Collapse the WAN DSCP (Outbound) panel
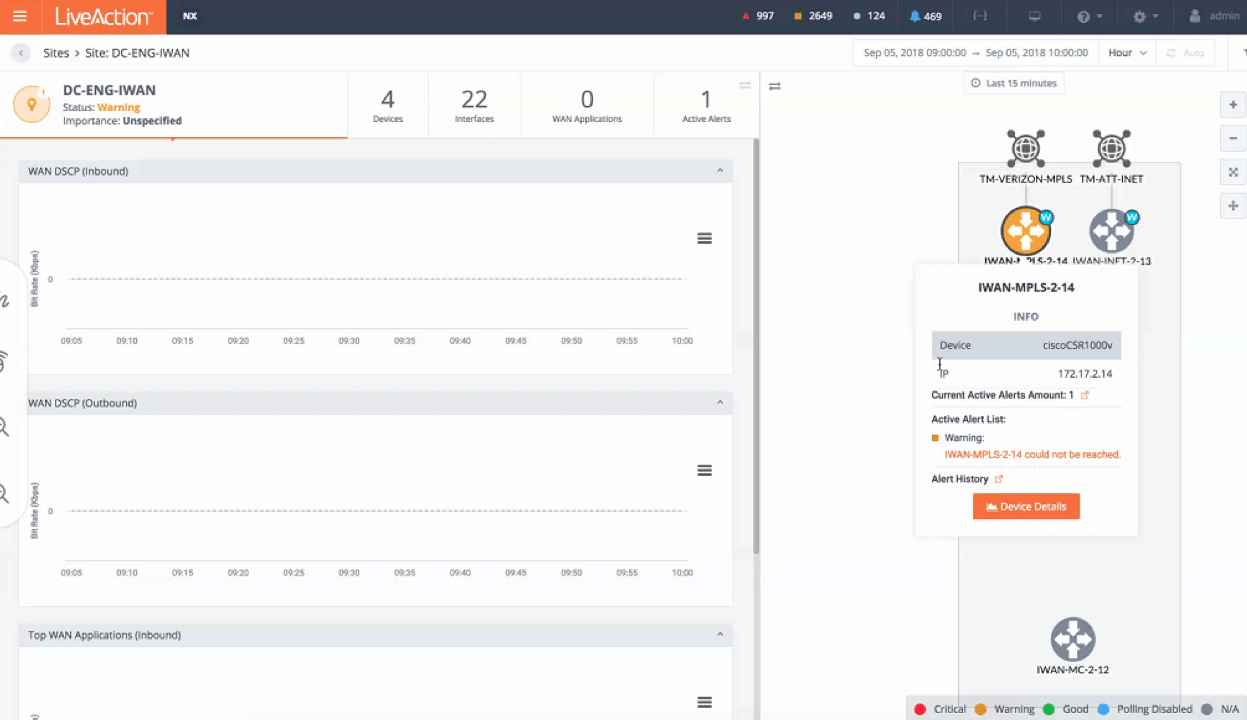The width and height of the screenshot is (1247, 720). (720, 403)
